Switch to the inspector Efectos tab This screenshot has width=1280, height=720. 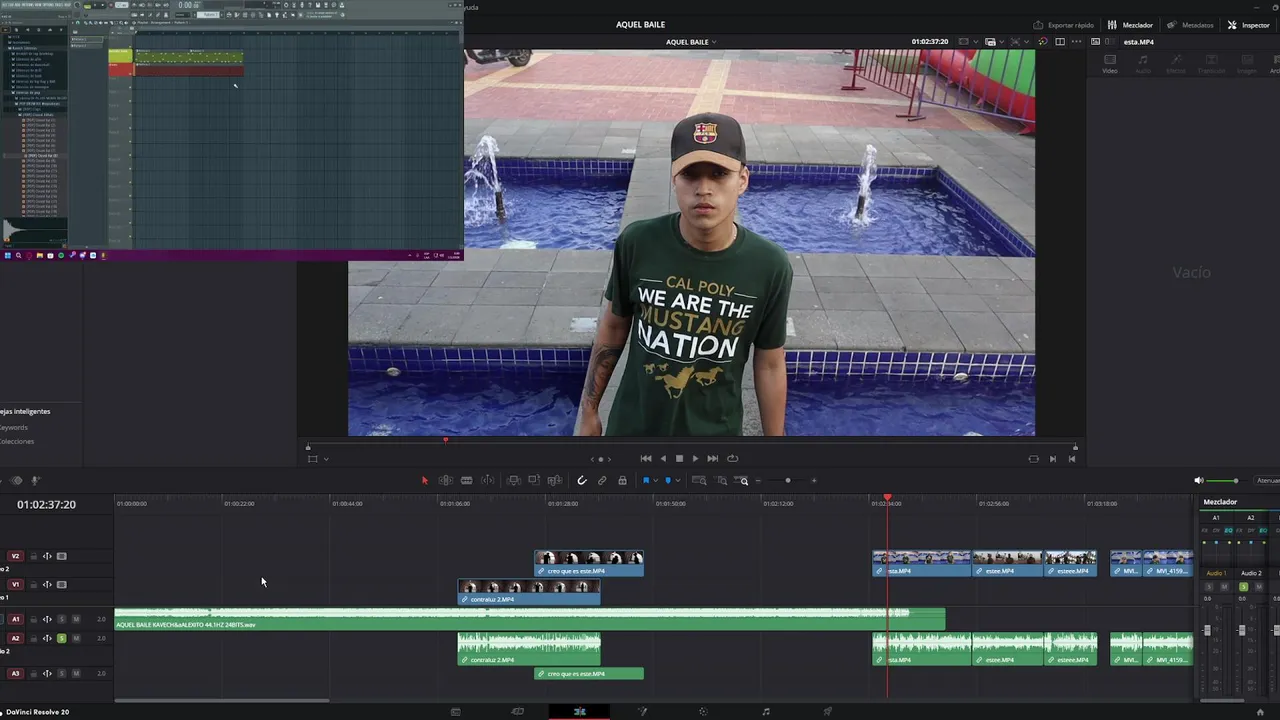pos(1176,63)
